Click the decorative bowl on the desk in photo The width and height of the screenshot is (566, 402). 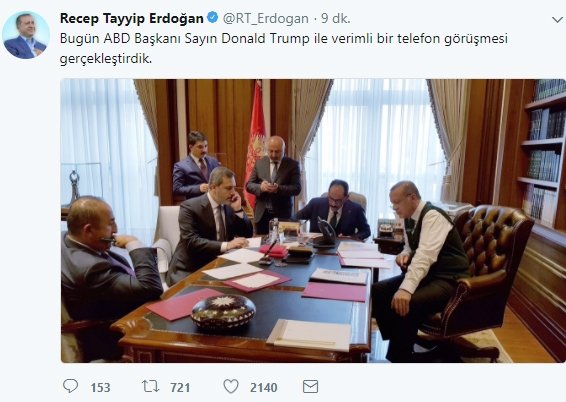coord(223,310)
